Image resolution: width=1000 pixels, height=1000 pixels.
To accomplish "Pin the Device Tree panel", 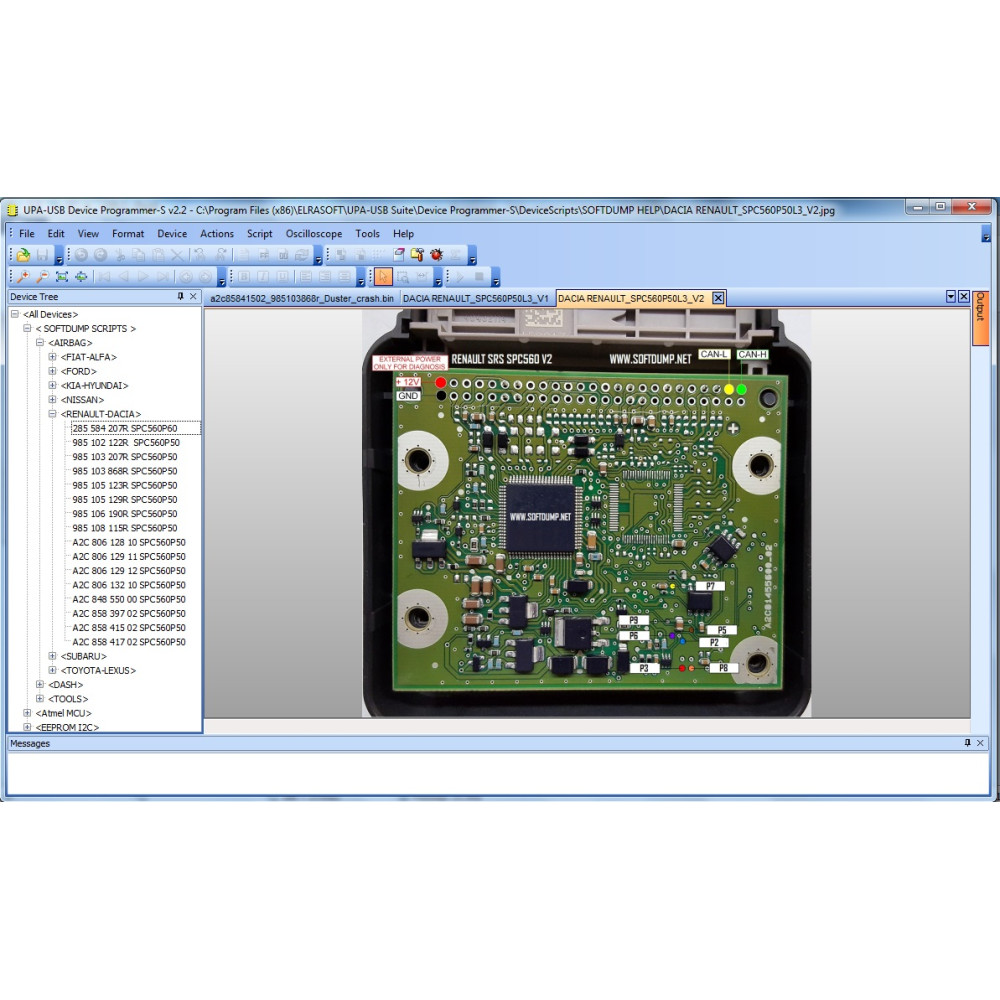I will (180, 297).
